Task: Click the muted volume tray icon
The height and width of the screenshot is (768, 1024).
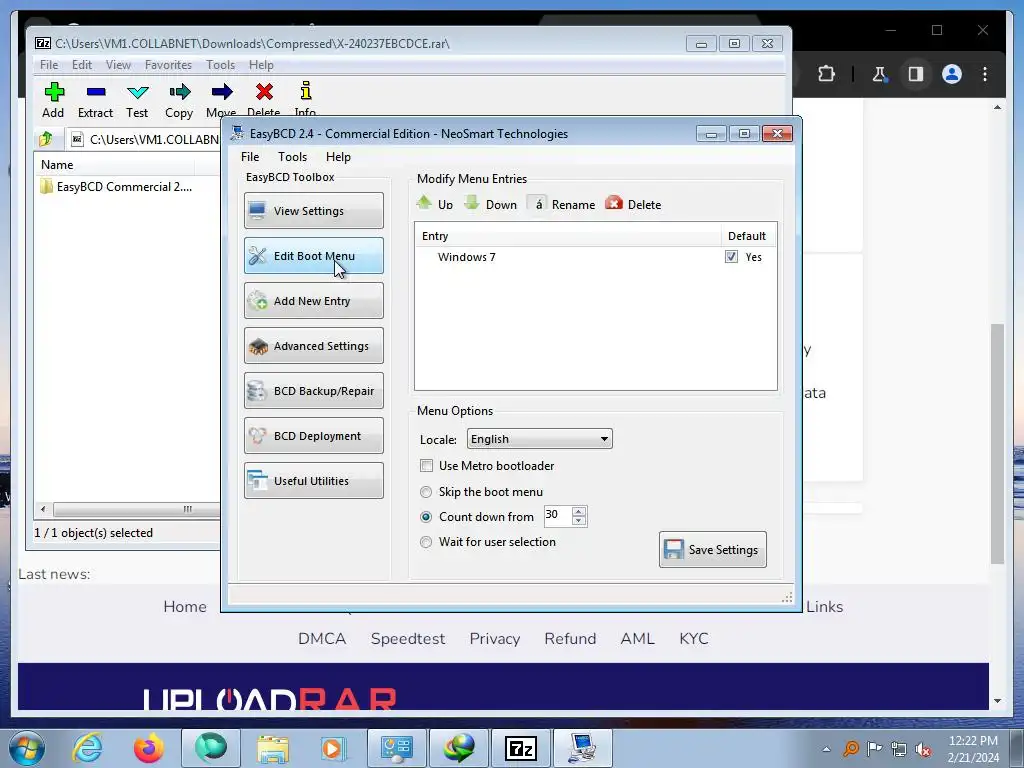Action: (923, 750)
